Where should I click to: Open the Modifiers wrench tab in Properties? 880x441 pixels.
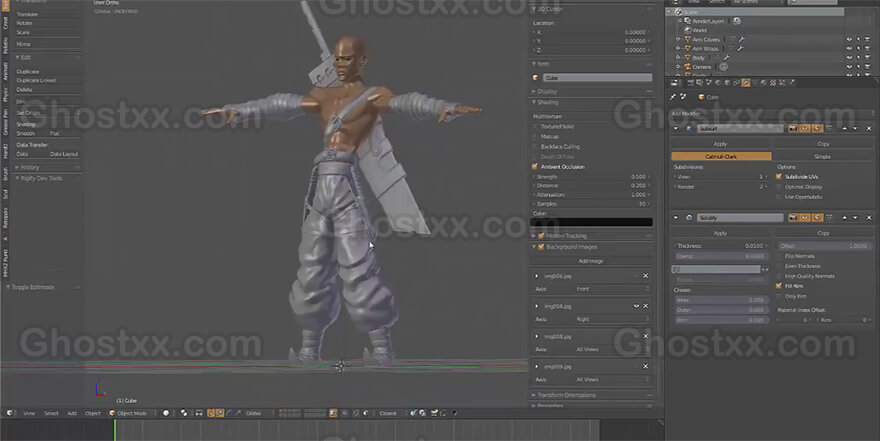tap(745, 83)
